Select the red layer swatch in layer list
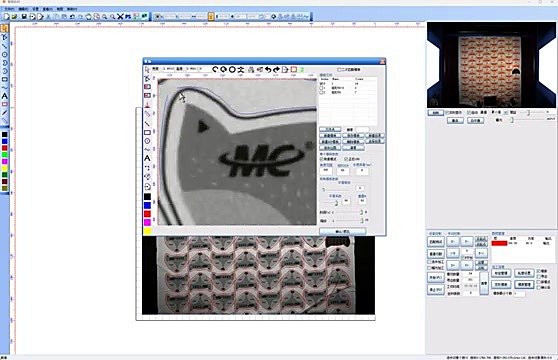The width and height of the screenshot is (558, 360). (x=499, y=243)
